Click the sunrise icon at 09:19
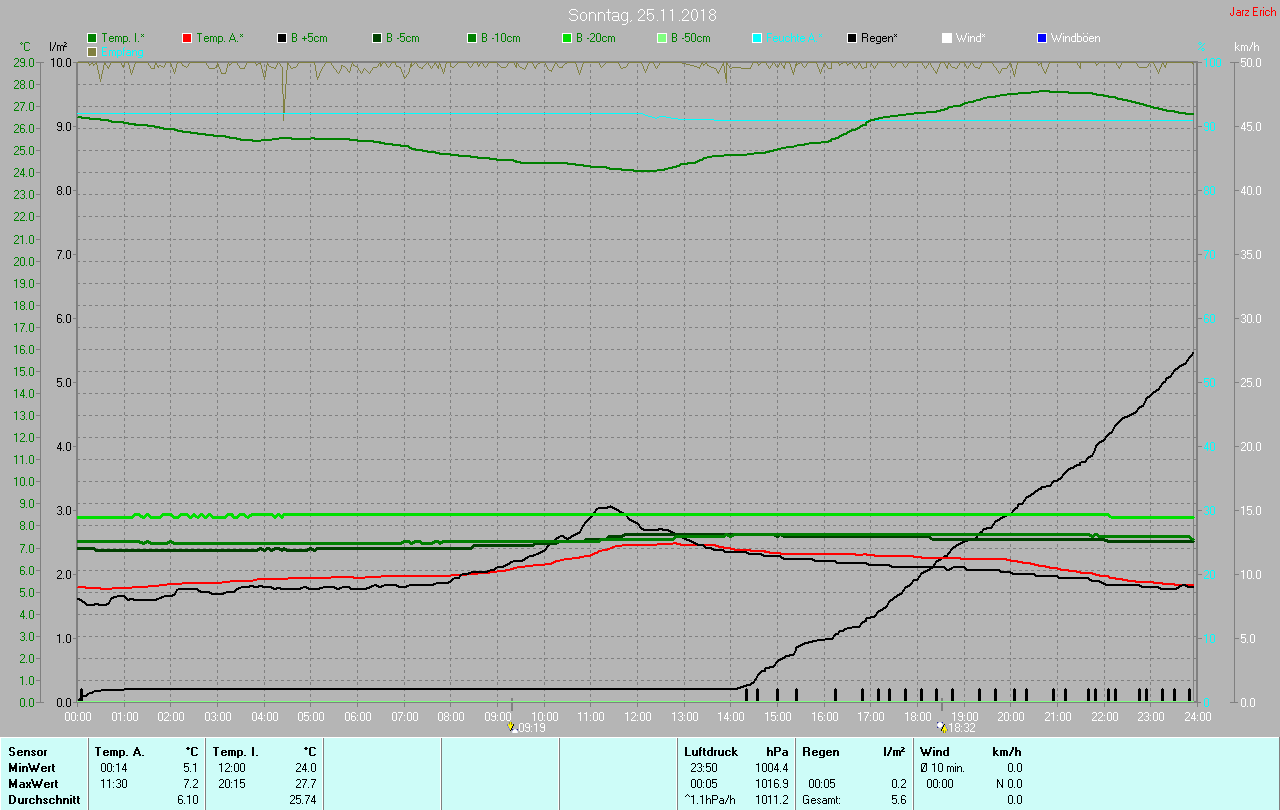Image resolution: width=1280 pixels, height=810 pixels. pos(512,728)
